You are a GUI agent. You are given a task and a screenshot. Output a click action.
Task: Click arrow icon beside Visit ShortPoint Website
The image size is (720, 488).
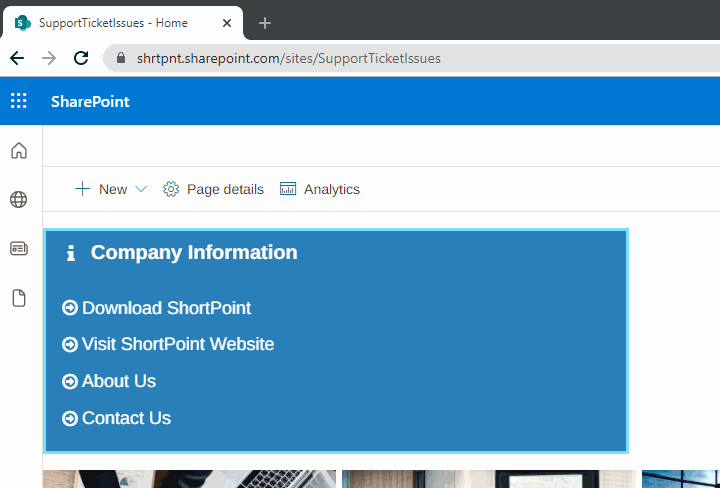coord(70,344)
